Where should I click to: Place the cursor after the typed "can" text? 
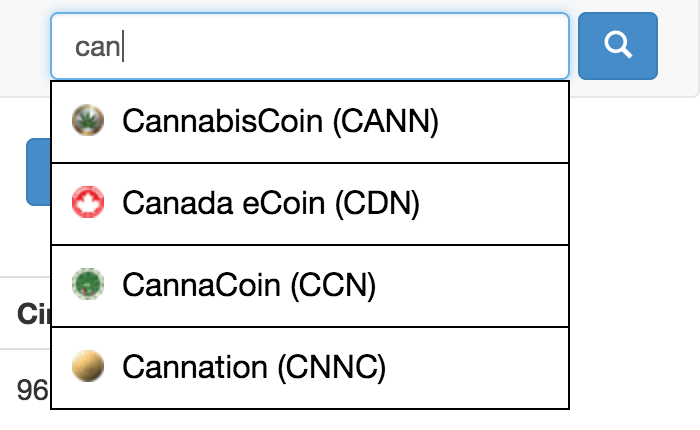(122, 46)
